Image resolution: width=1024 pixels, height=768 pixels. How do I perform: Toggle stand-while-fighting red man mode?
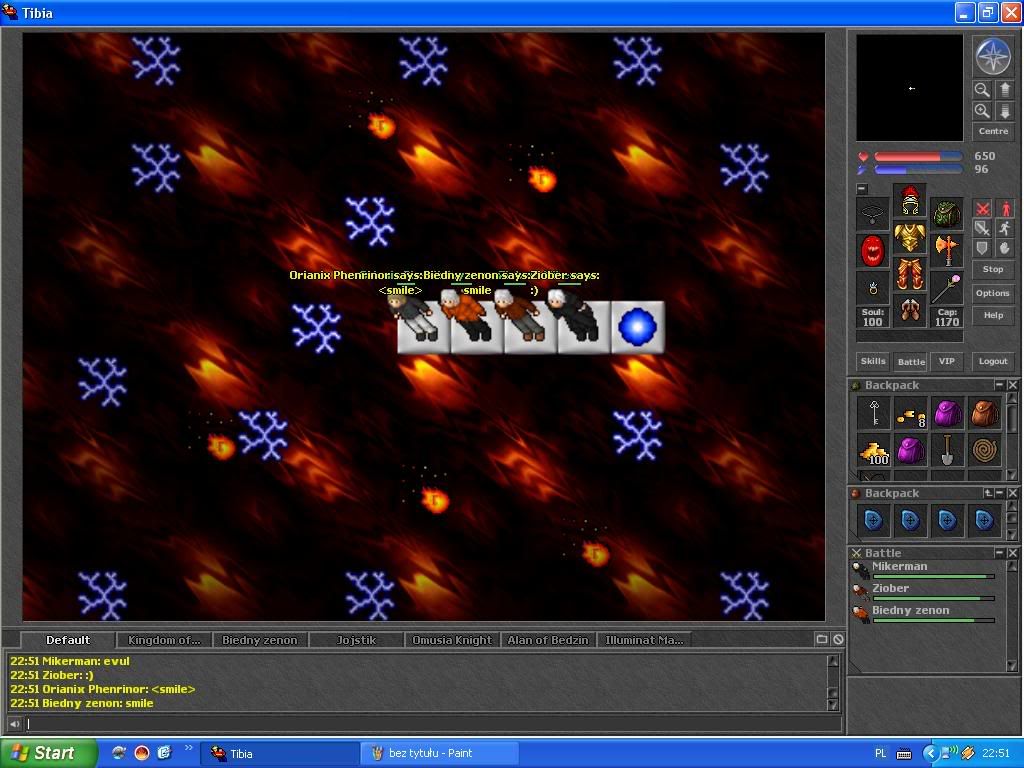point(1004,208)
